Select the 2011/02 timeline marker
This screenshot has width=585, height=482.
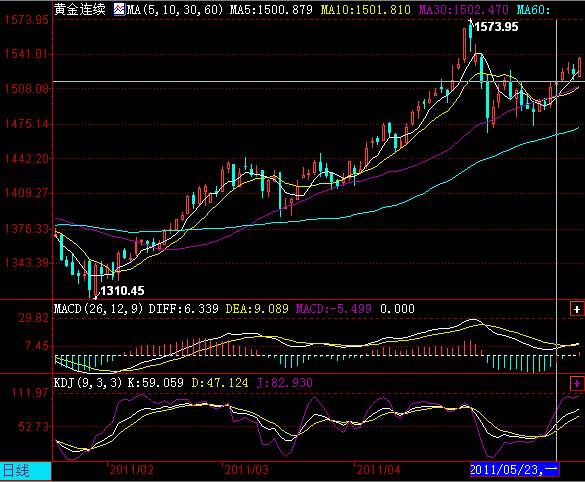coord(132,470)
